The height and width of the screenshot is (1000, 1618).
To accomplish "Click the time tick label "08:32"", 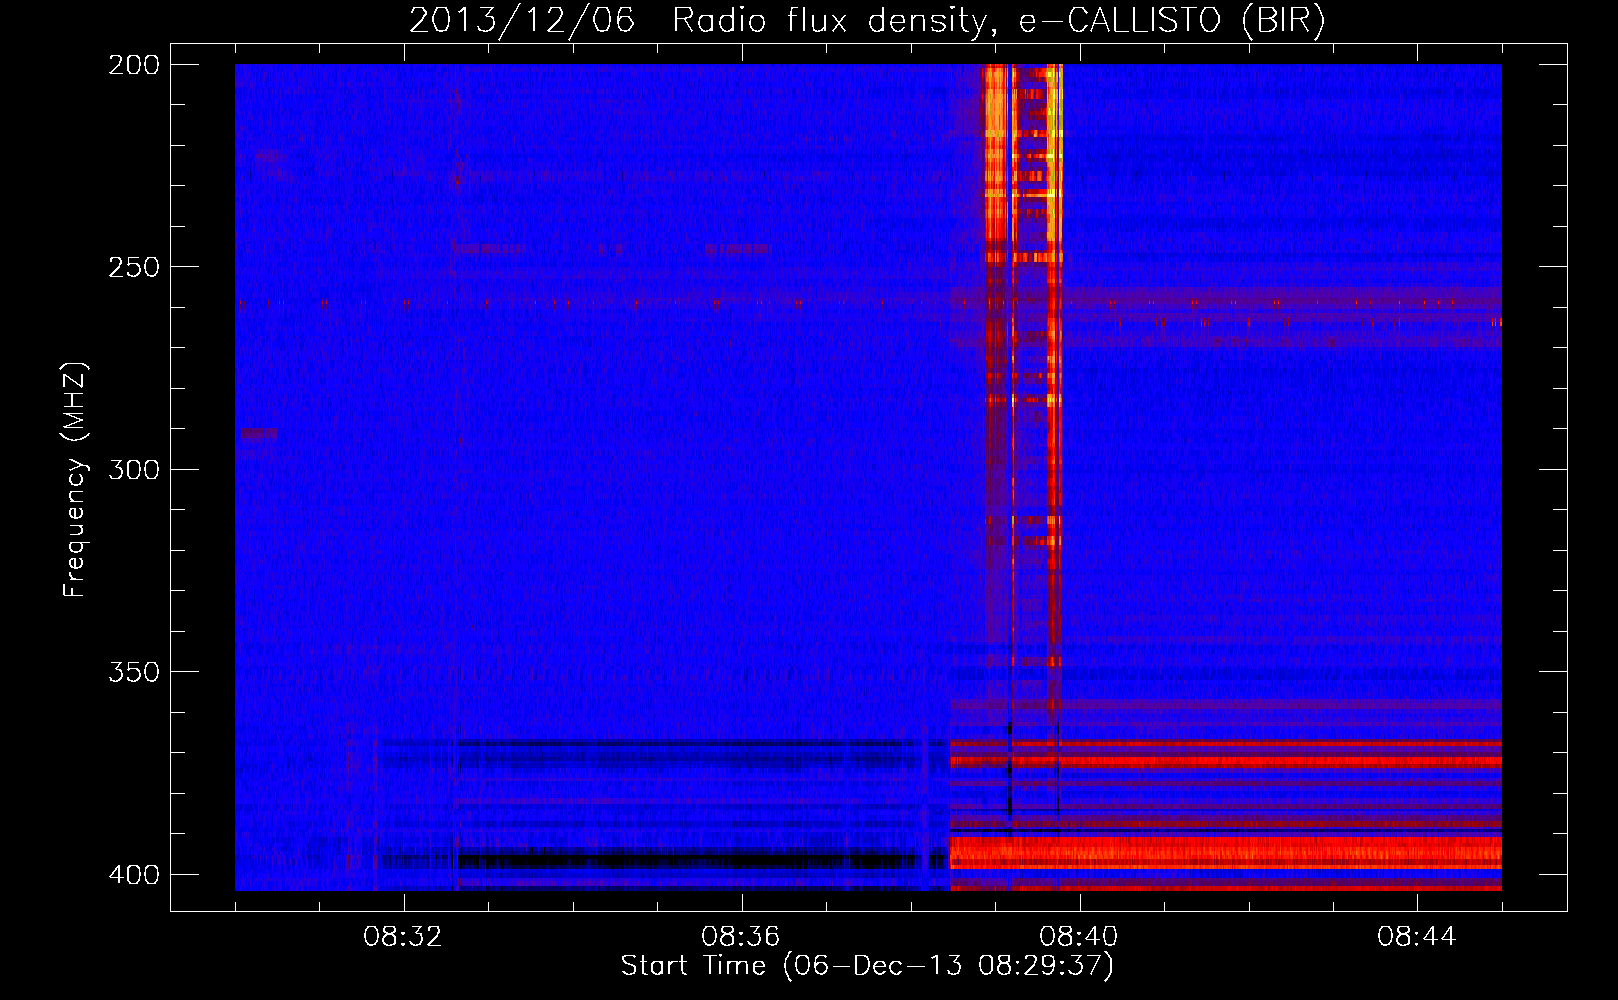I will [x=403, y=937].
